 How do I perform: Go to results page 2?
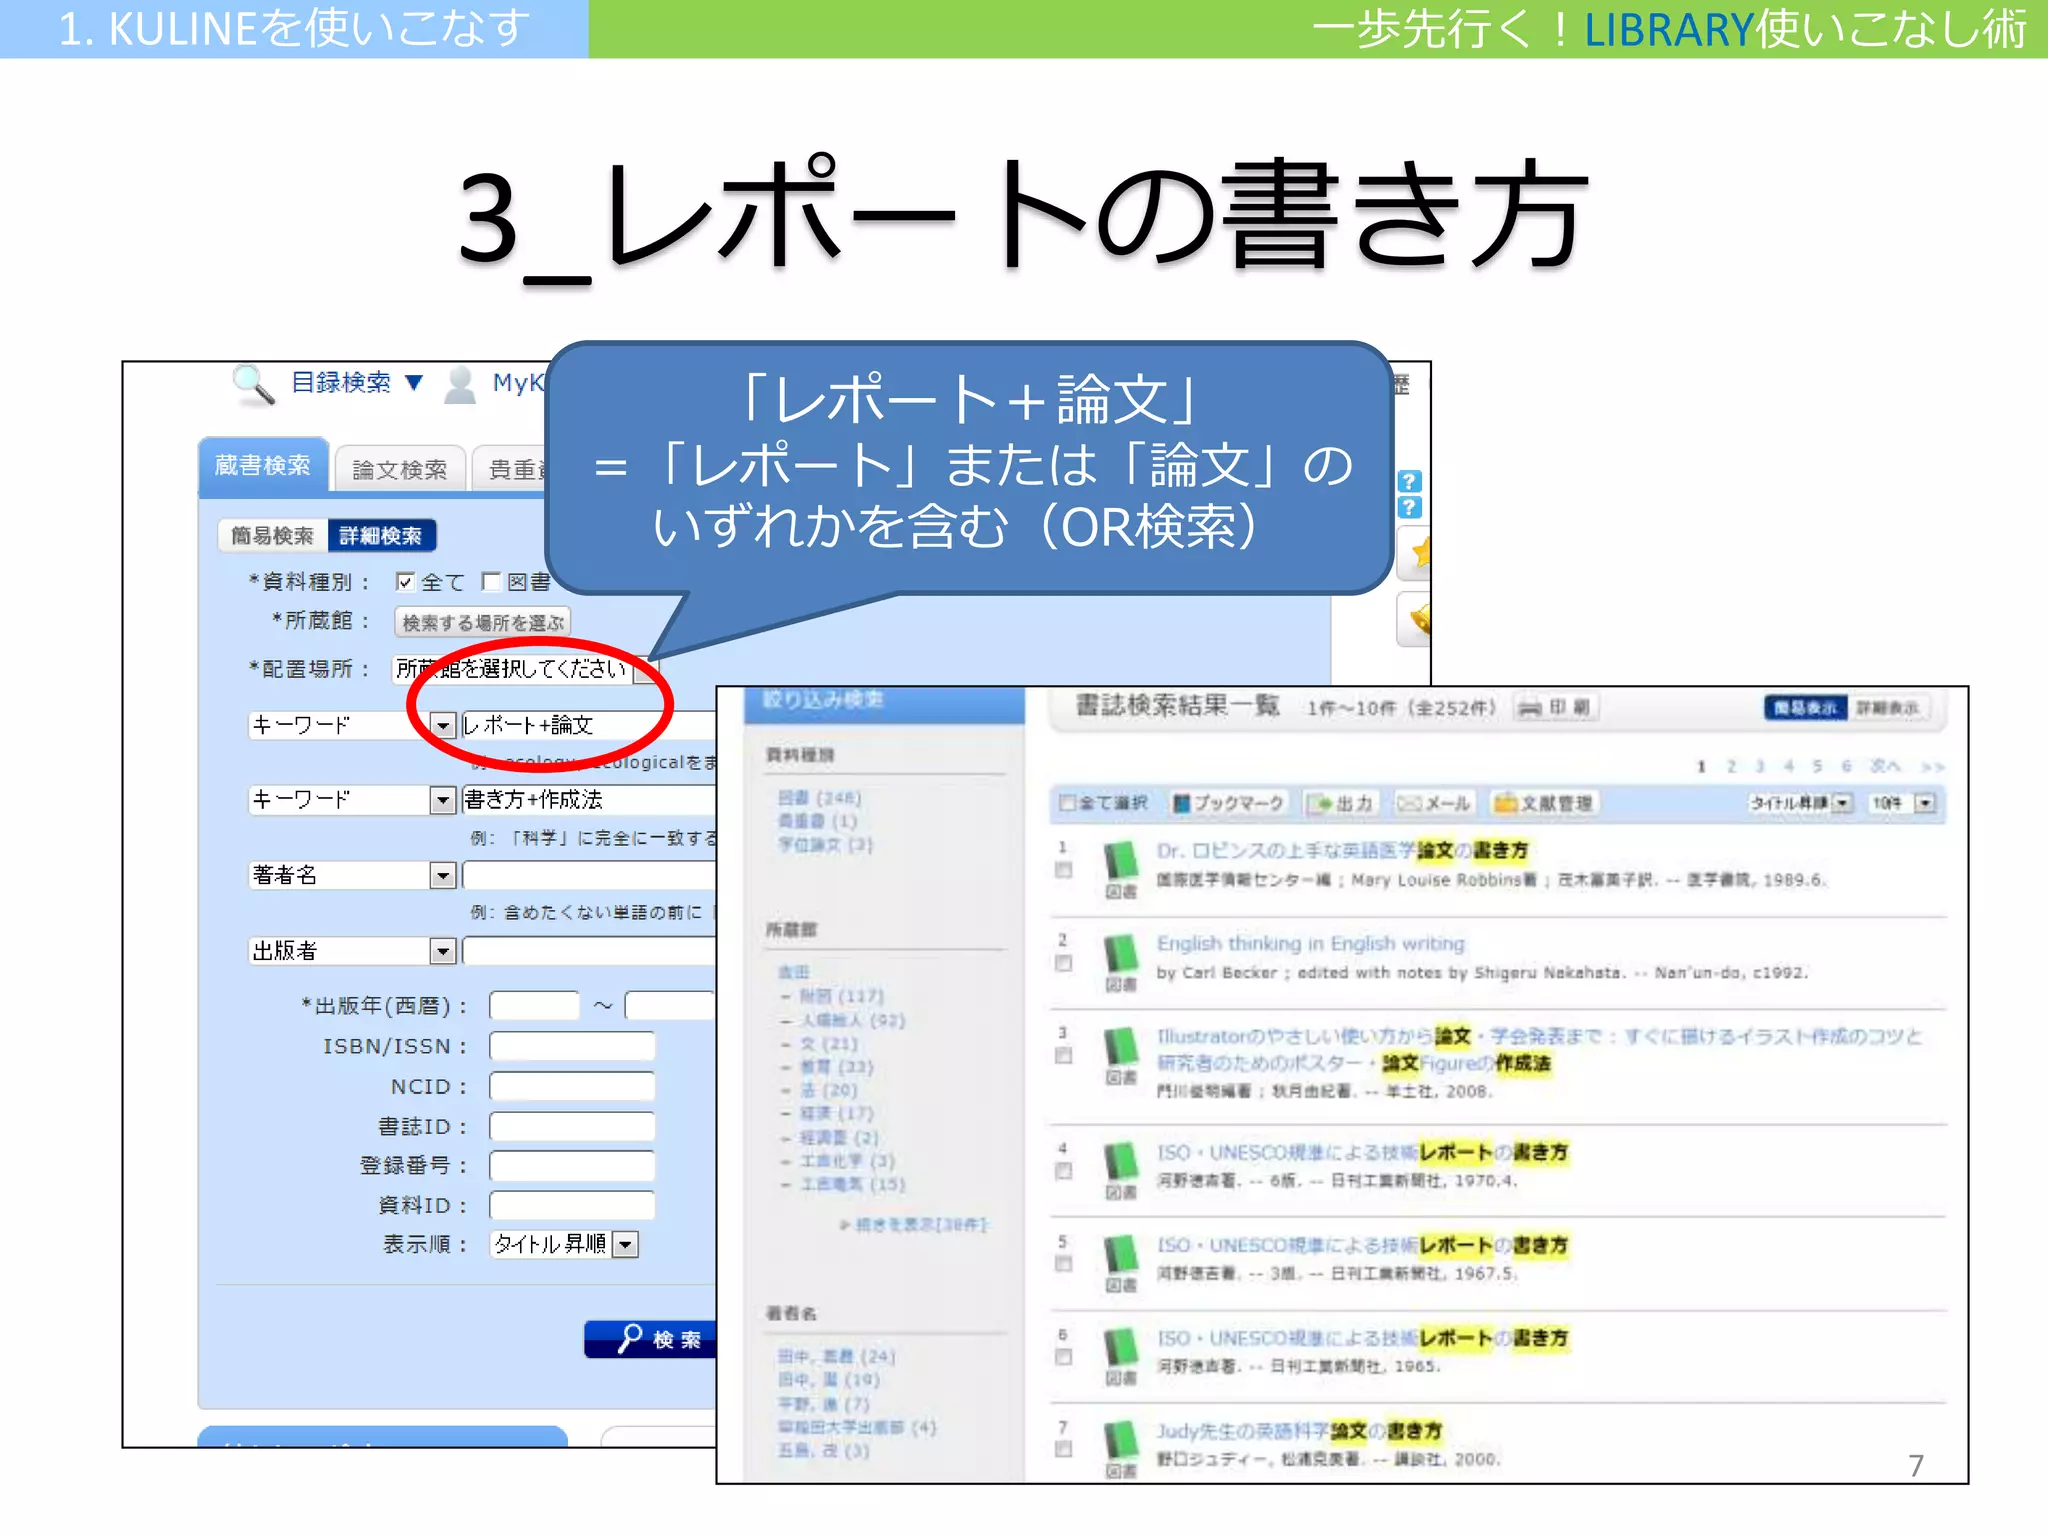pos(1731,766)
